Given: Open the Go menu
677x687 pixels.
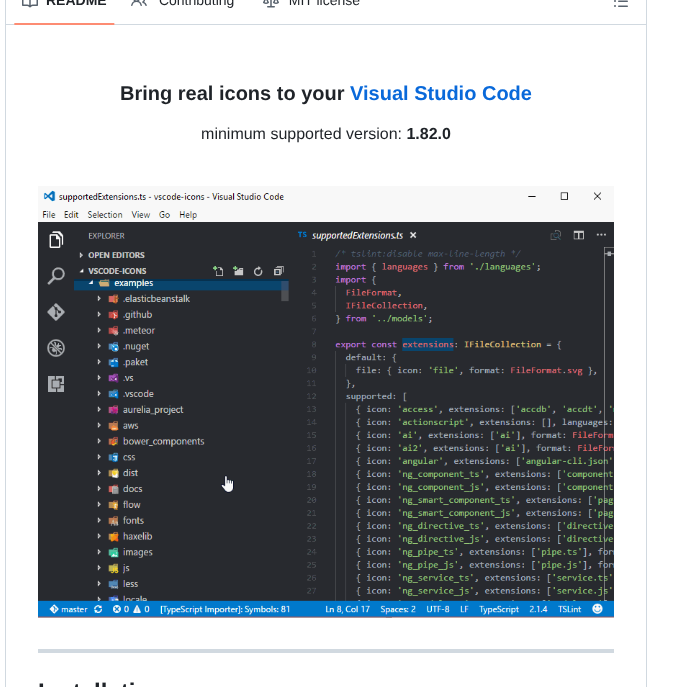Looking at the screenshot, I should tap(164, 215).
